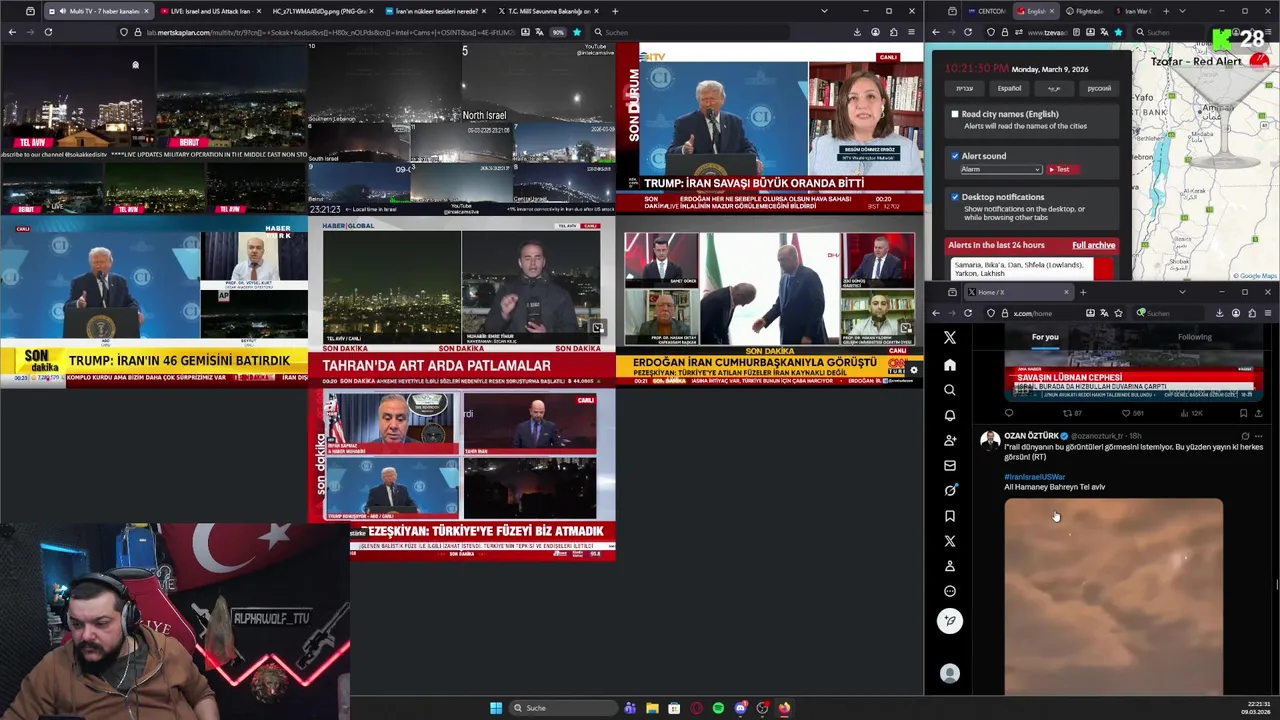Open the Alarm sound dropdown
This screenshot has height=720, width=1280.
(x=1001, y=169)
